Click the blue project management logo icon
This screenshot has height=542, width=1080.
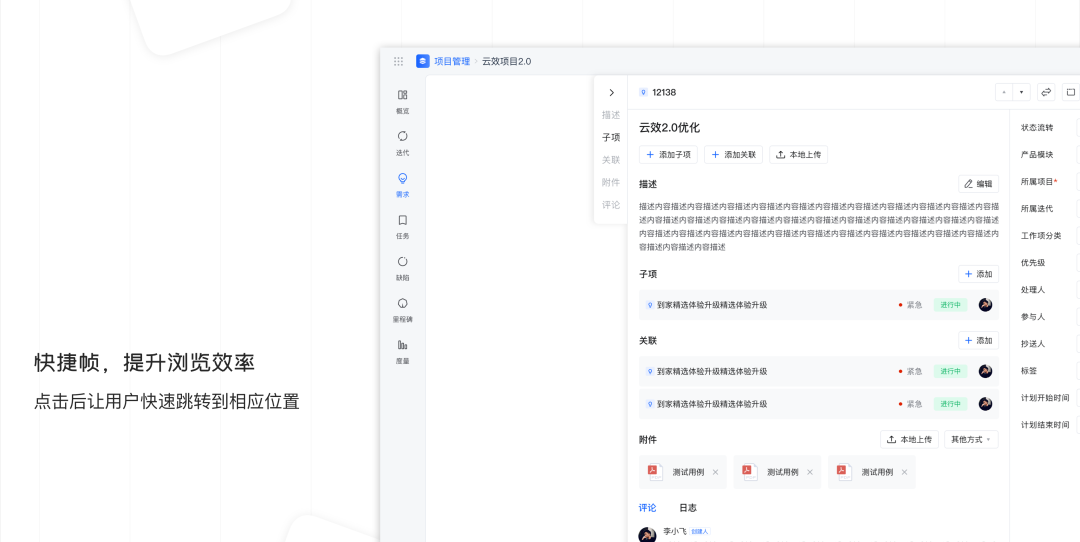(x=423, y=61)
